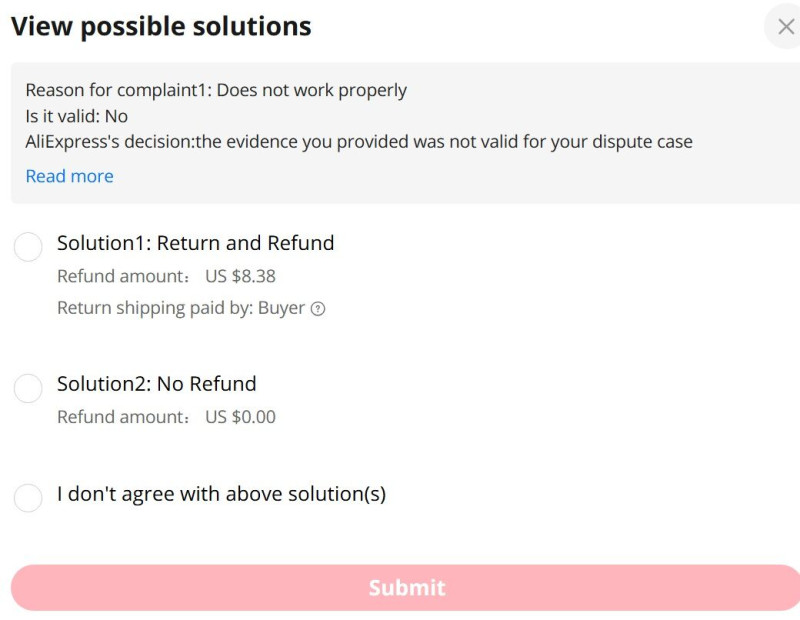Pick the disagree with above solutions radio button
The width and height of the screenshot is (800, 620).
(28, 498)
